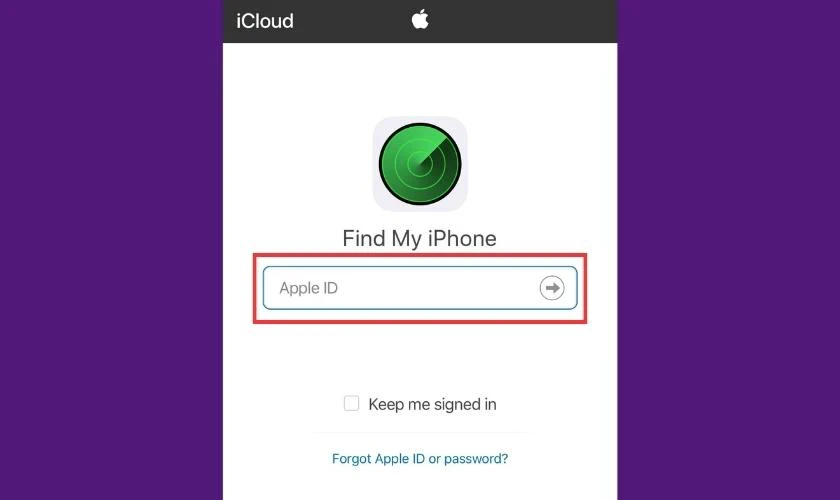Click the header area between iCloud and Apple logo

[x=352, y=21]
